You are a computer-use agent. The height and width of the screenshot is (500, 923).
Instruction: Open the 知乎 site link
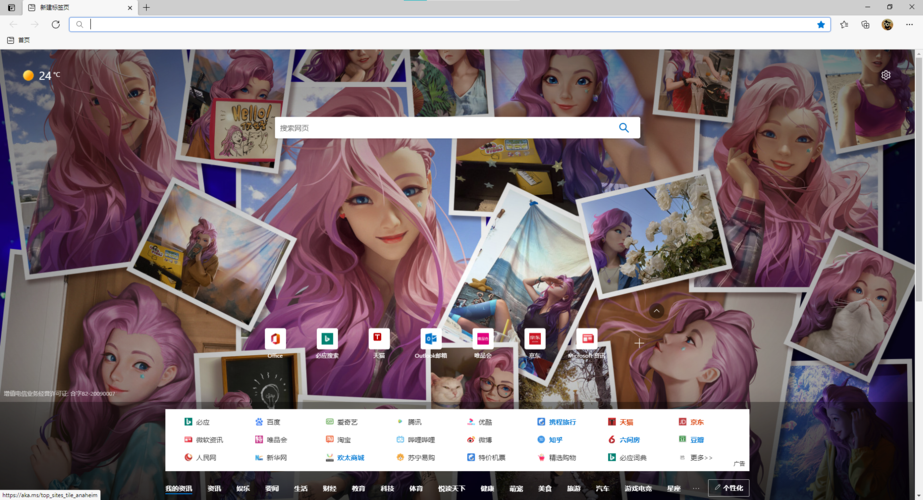click(555, 439)
